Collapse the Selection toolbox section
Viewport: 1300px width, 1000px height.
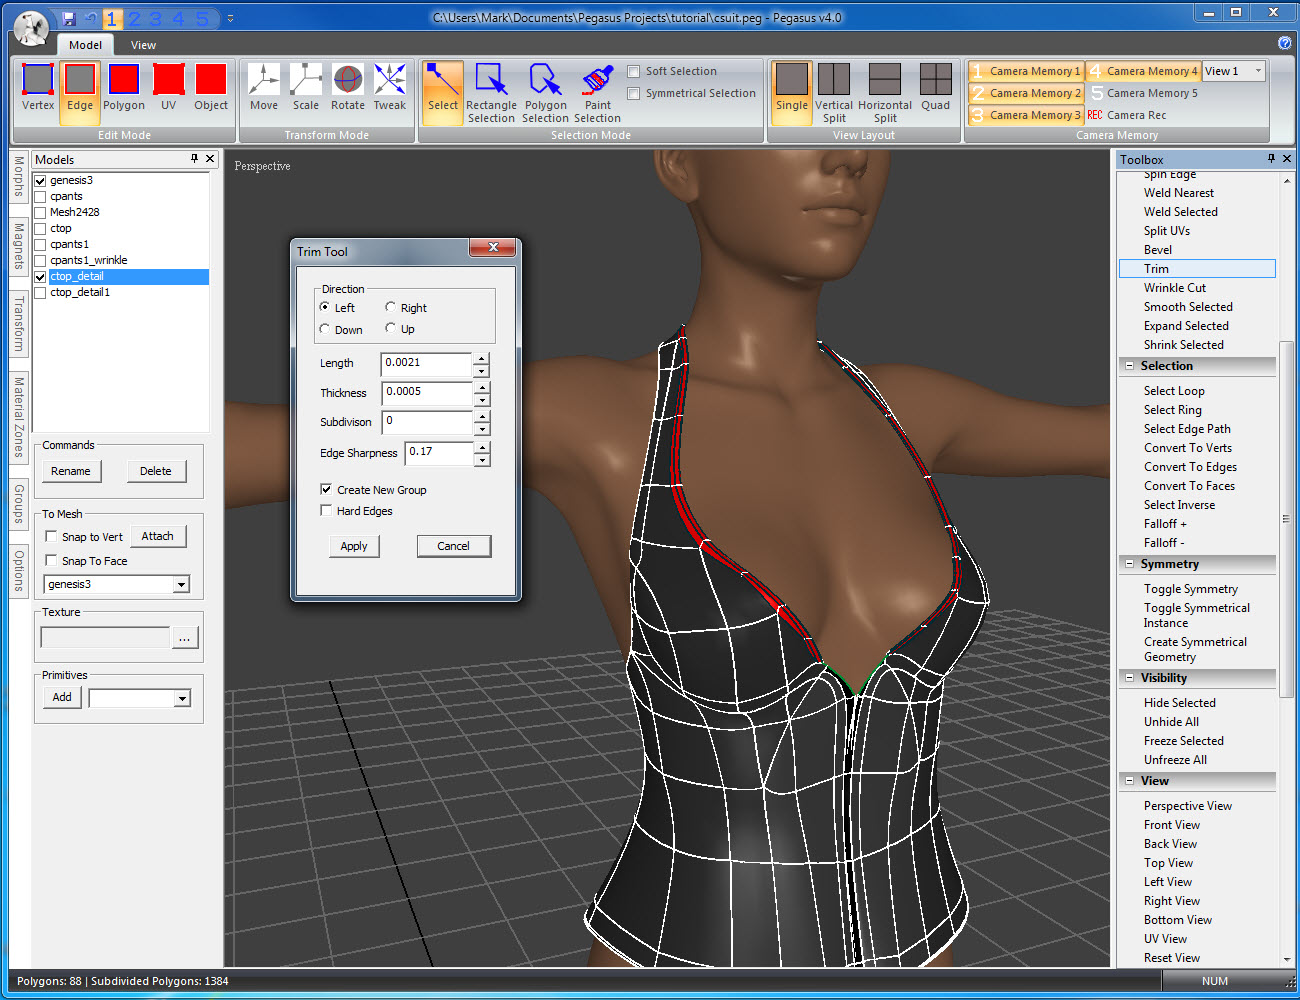pyautogui.click(x=1130, y=366)
